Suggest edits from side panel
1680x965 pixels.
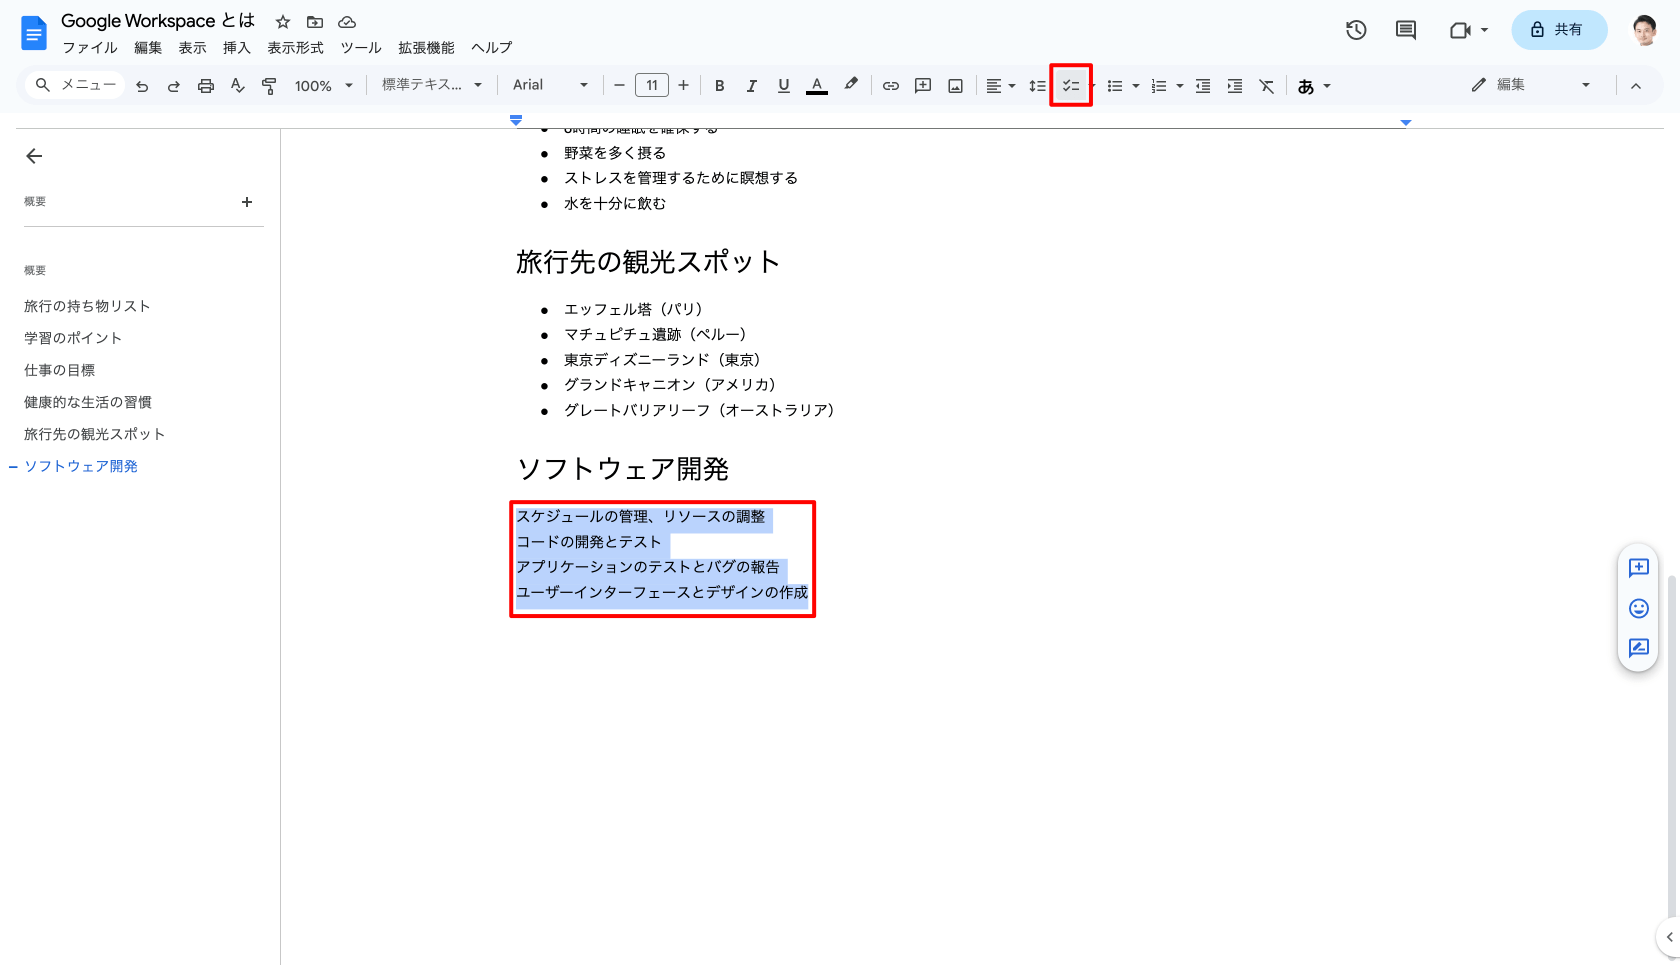1638,648
